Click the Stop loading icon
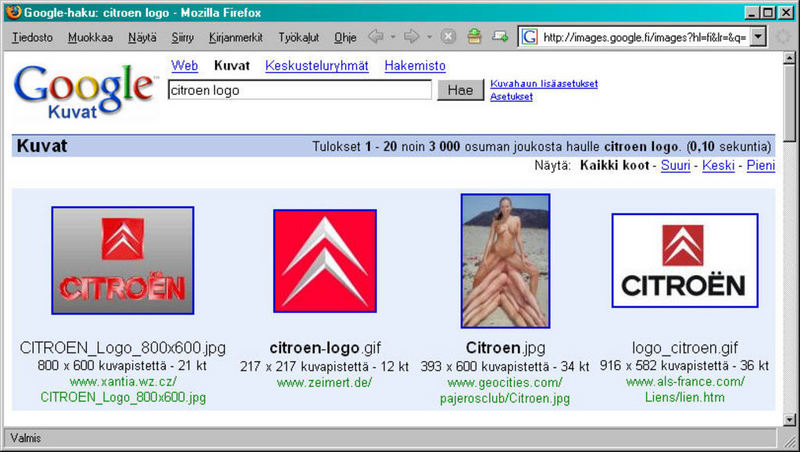Viewport: 800px width, 452px height. [448, 37]
